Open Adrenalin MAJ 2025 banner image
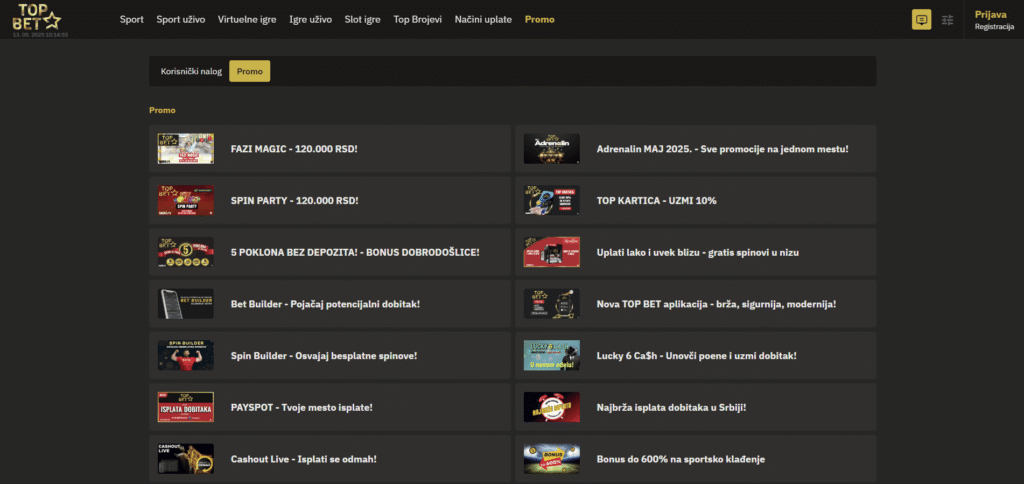 point(551,148)
